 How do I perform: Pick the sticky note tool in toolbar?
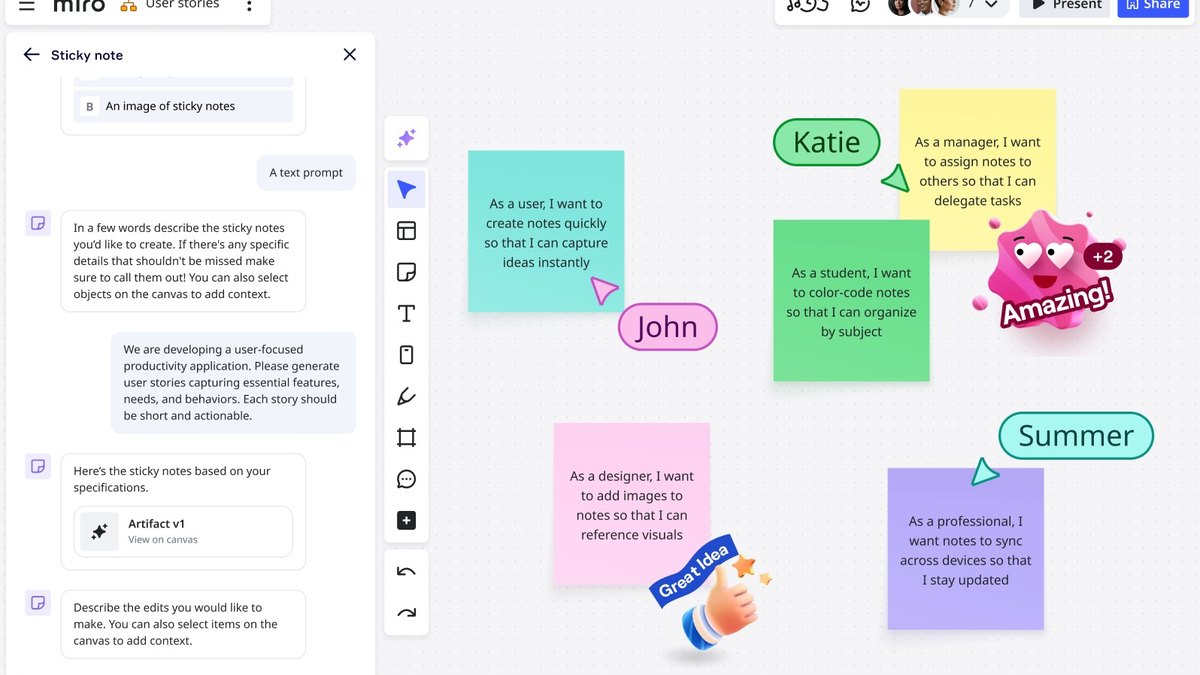(x=406, y=272)
